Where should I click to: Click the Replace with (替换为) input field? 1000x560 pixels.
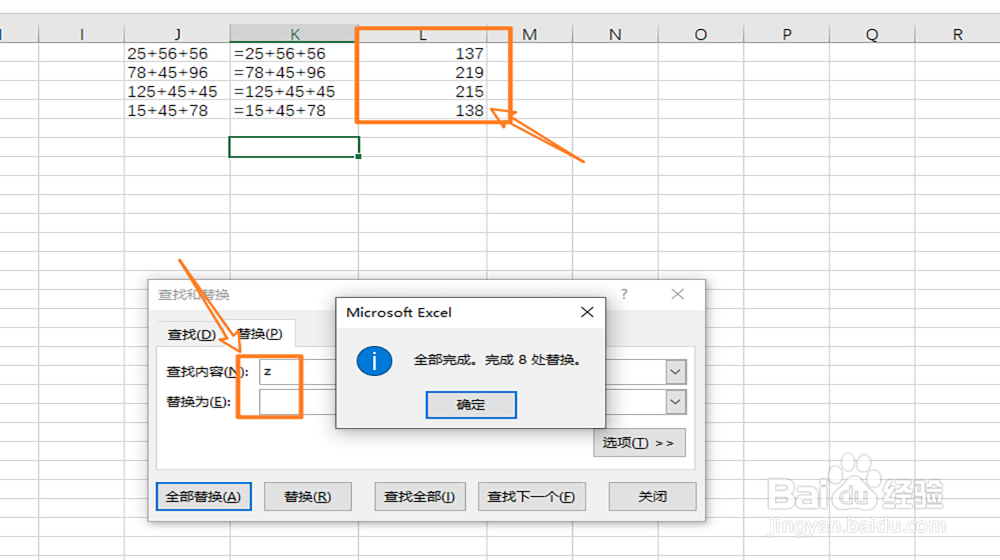(297, 402)
